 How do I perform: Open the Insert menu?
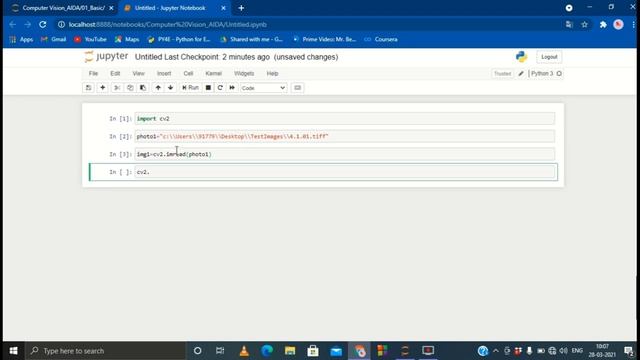click(164, 73)
